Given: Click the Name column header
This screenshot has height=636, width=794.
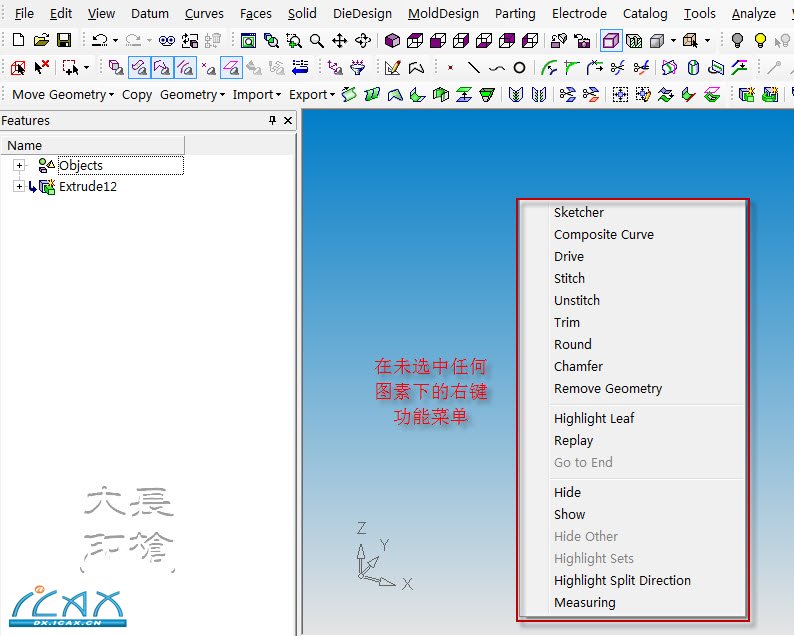Looking at the screenshot, I should pyautogui.click(x=93, y=145).
